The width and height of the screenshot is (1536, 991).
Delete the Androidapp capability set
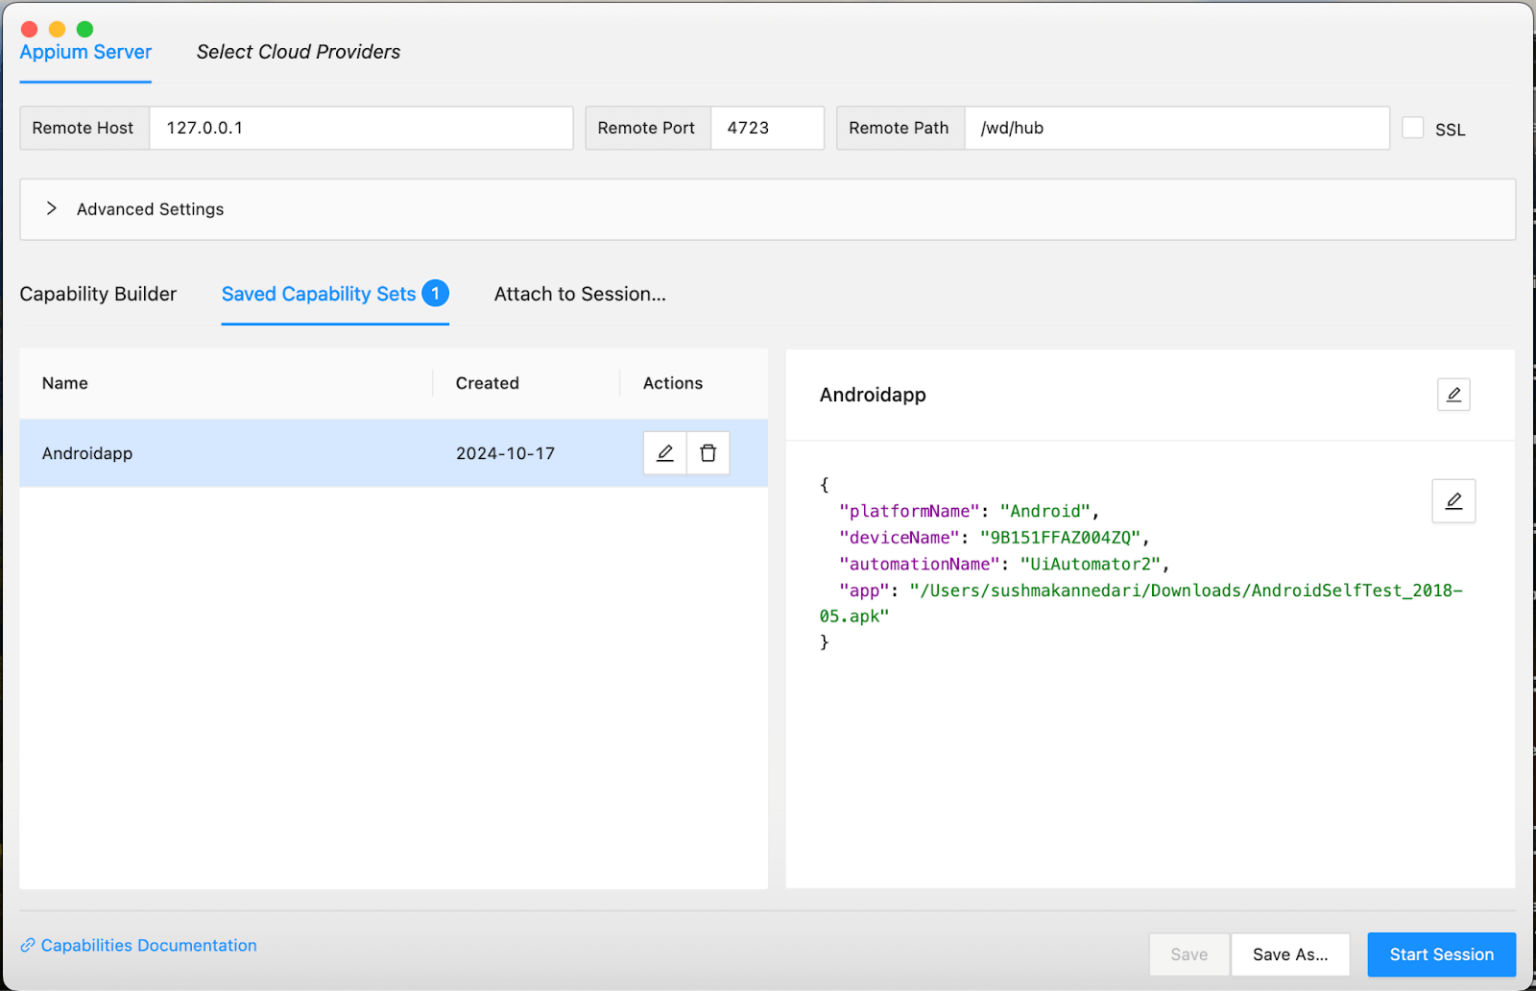click(x=708, y=453)
